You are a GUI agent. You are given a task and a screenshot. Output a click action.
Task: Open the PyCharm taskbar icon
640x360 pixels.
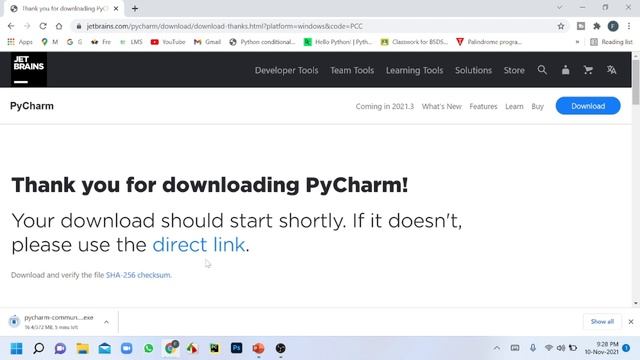[x=214, y=348]
